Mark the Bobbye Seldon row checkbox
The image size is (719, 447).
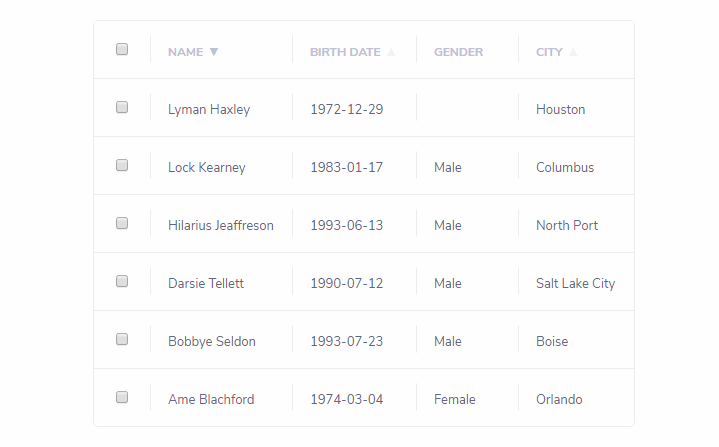pyautogui.click(x=122, y=339)
